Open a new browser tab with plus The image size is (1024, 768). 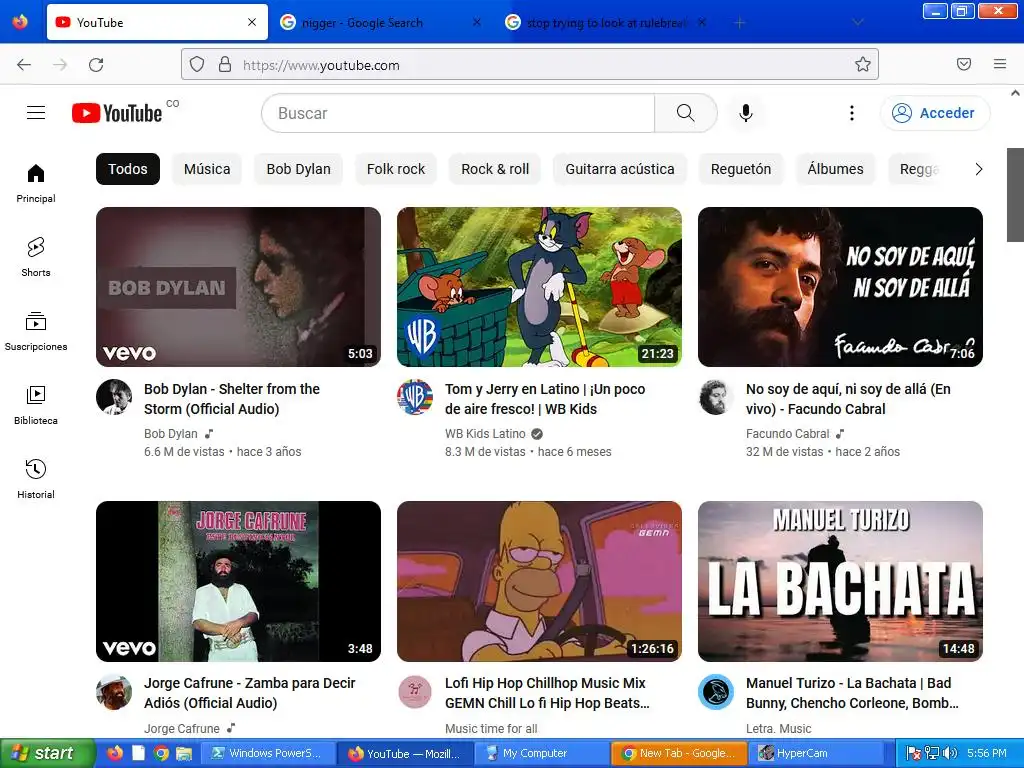[x=739, y=23]
